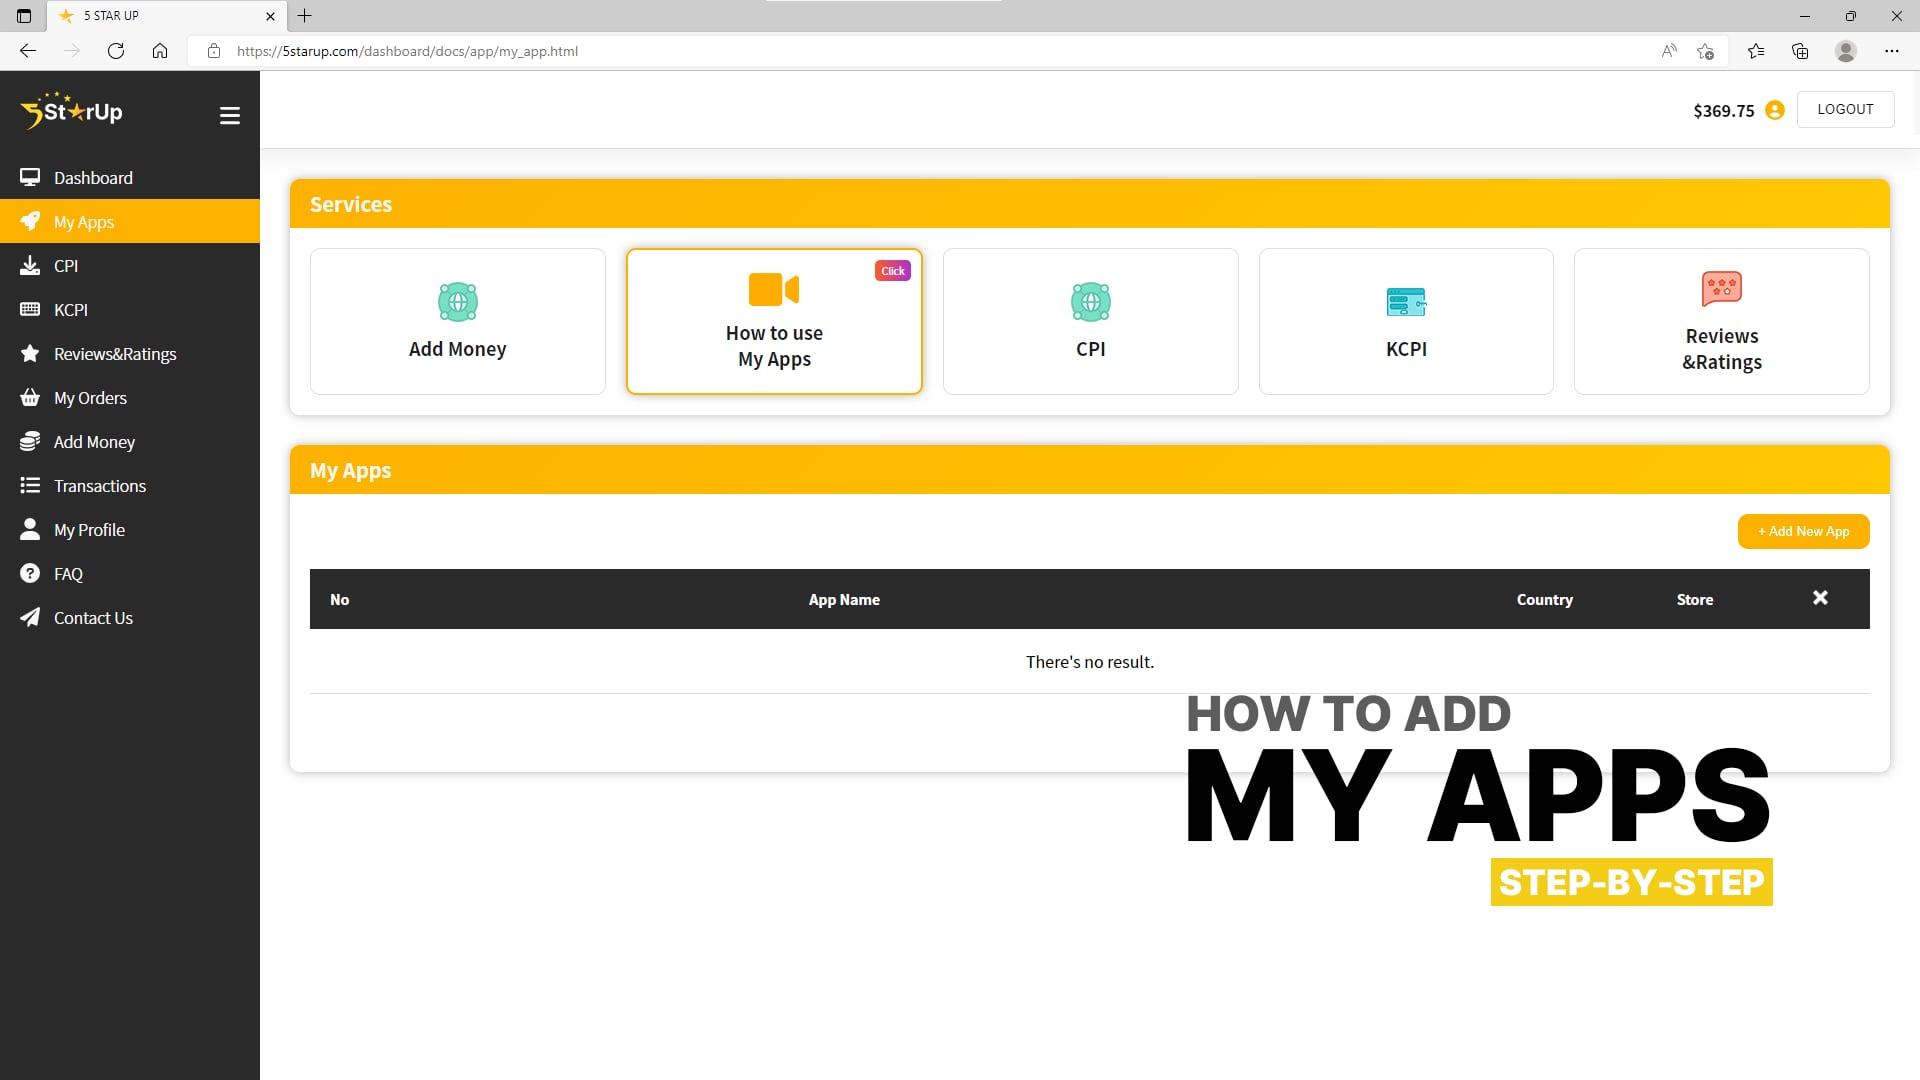The width and height of the screenshot is (1920, 1080).
Task: Go to Reviews&Ratings in sidebar
Action: (x=130, y=354)
